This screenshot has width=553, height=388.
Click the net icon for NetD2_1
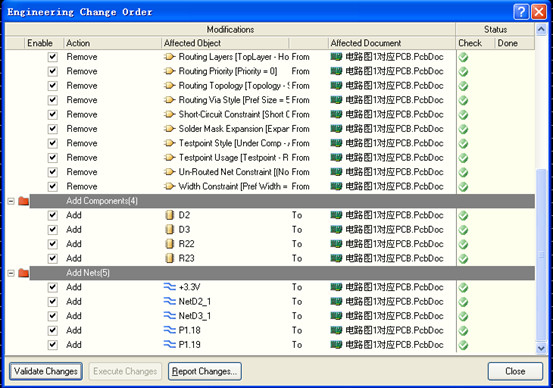pos(170,302)
